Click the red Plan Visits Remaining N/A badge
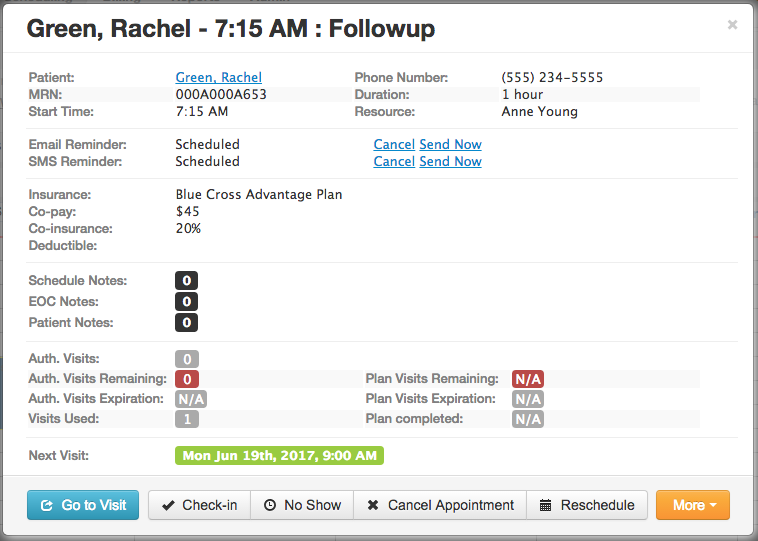 (x=528, y=379)
